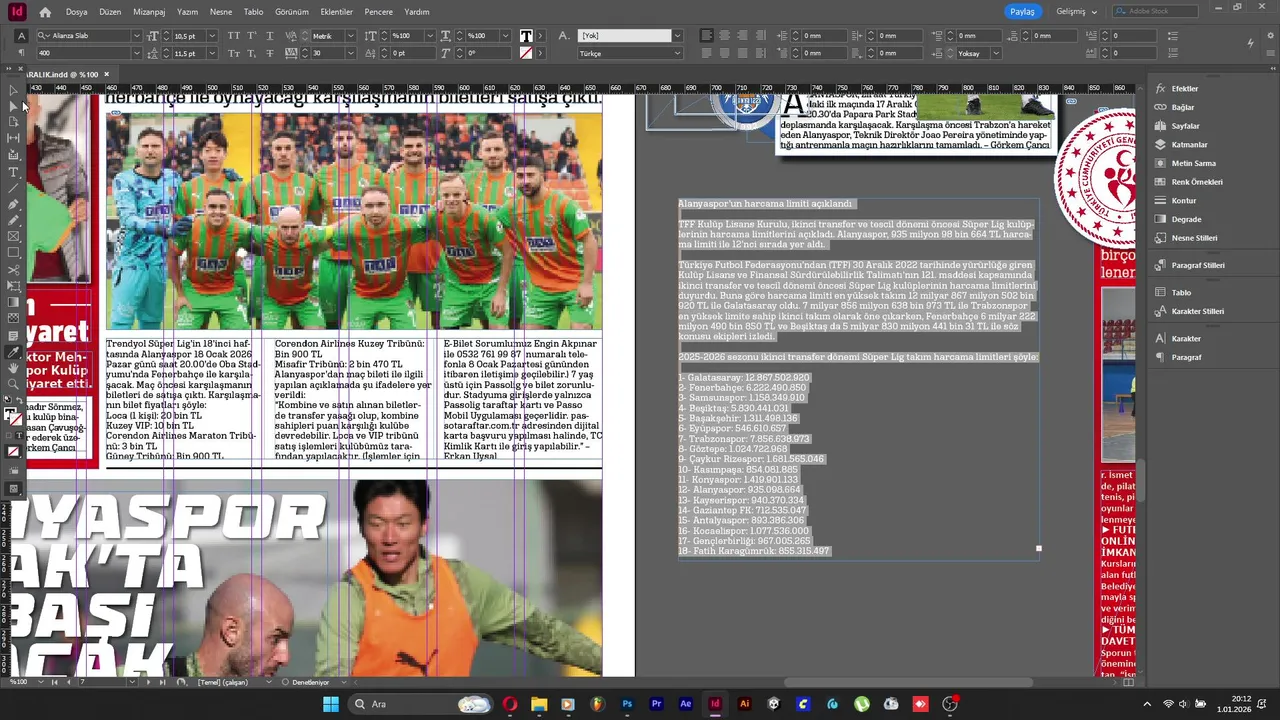Open the Görünüm menu
Image resolution: width=1280 pixels, height=720 pixels.
(292, 12)
